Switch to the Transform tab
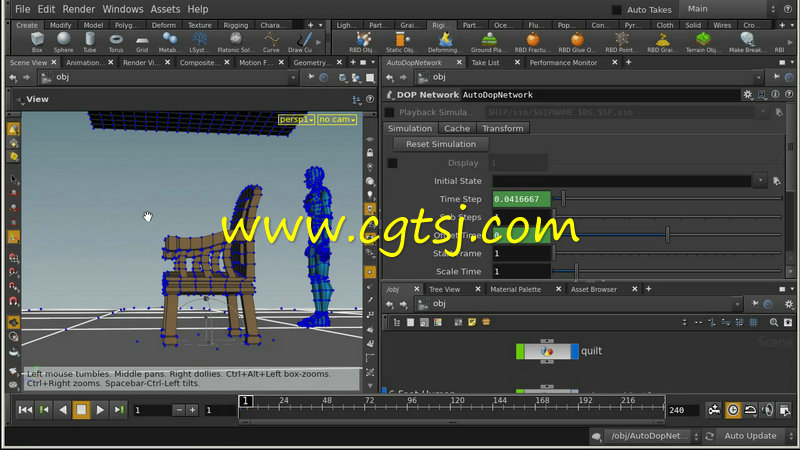800x450 pixels. pyautogui.click(x=503, y=129)
